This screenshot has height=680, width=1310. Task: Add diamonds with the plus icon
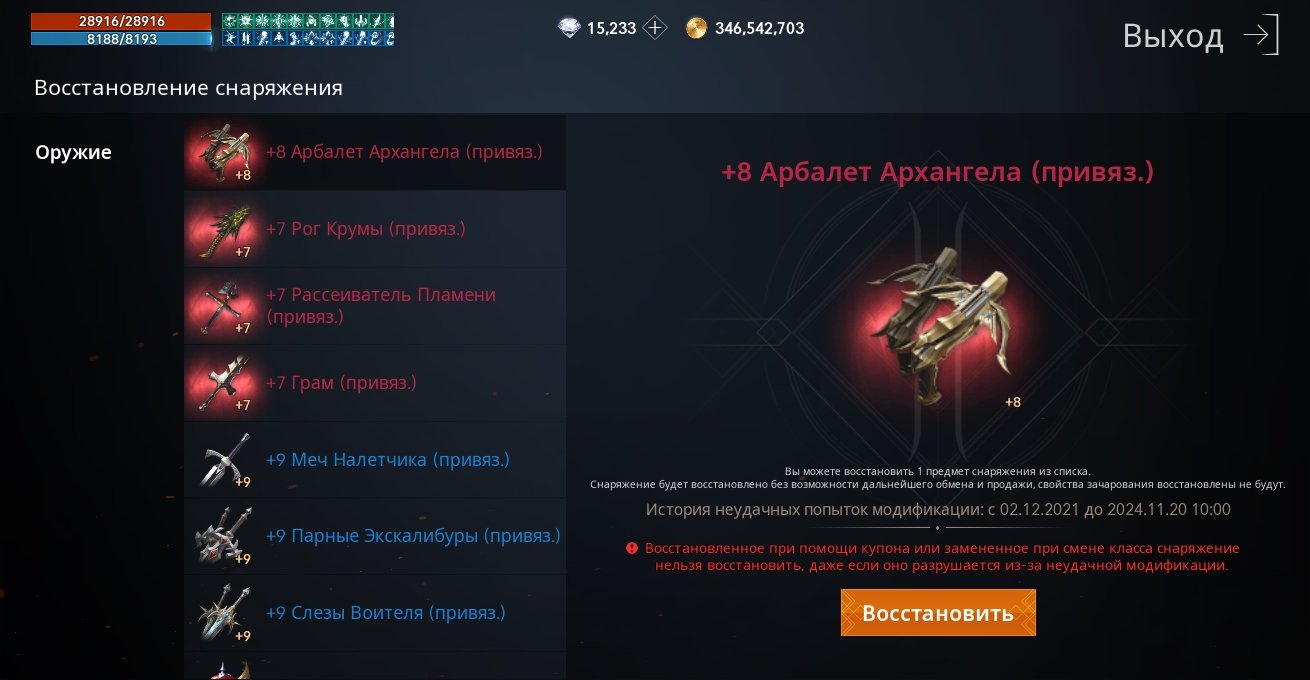655,28
